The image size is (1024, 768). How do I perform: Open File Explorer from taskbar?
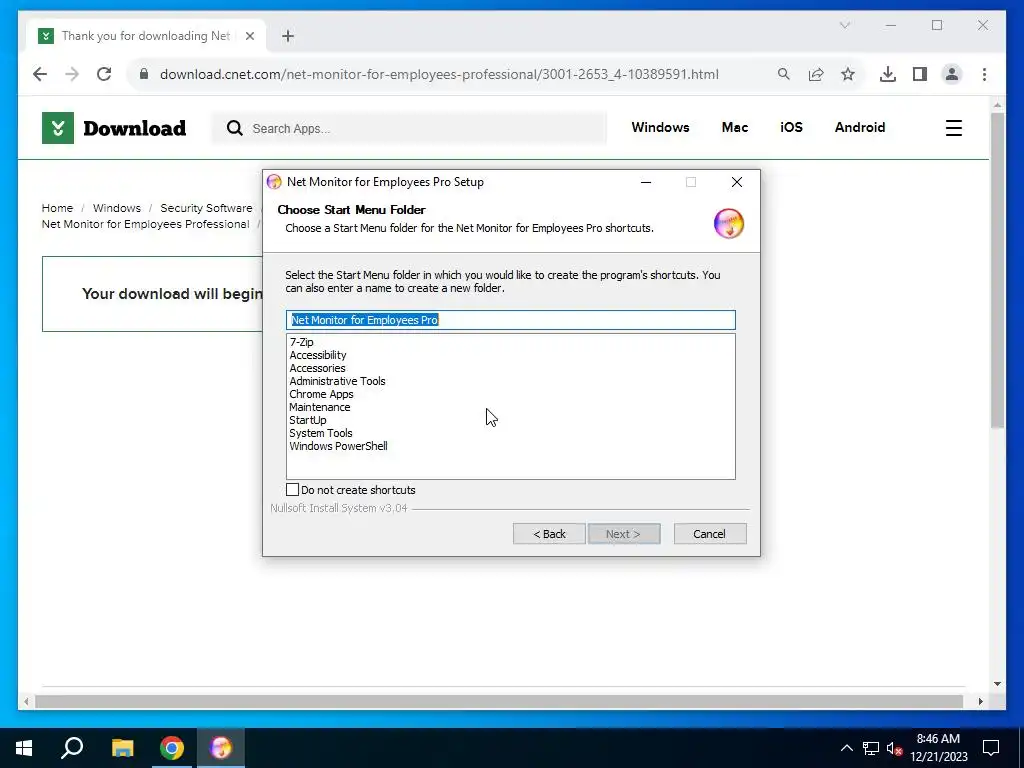pos(122,748)
